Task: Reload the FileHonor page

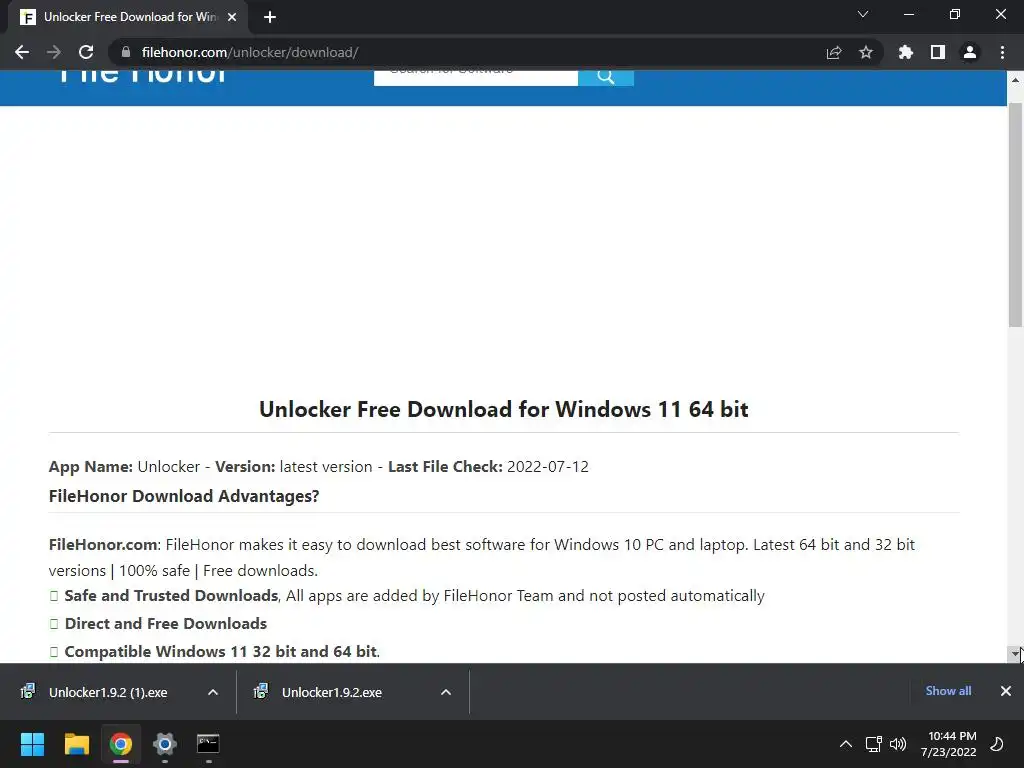Action: tap(86, 52)
